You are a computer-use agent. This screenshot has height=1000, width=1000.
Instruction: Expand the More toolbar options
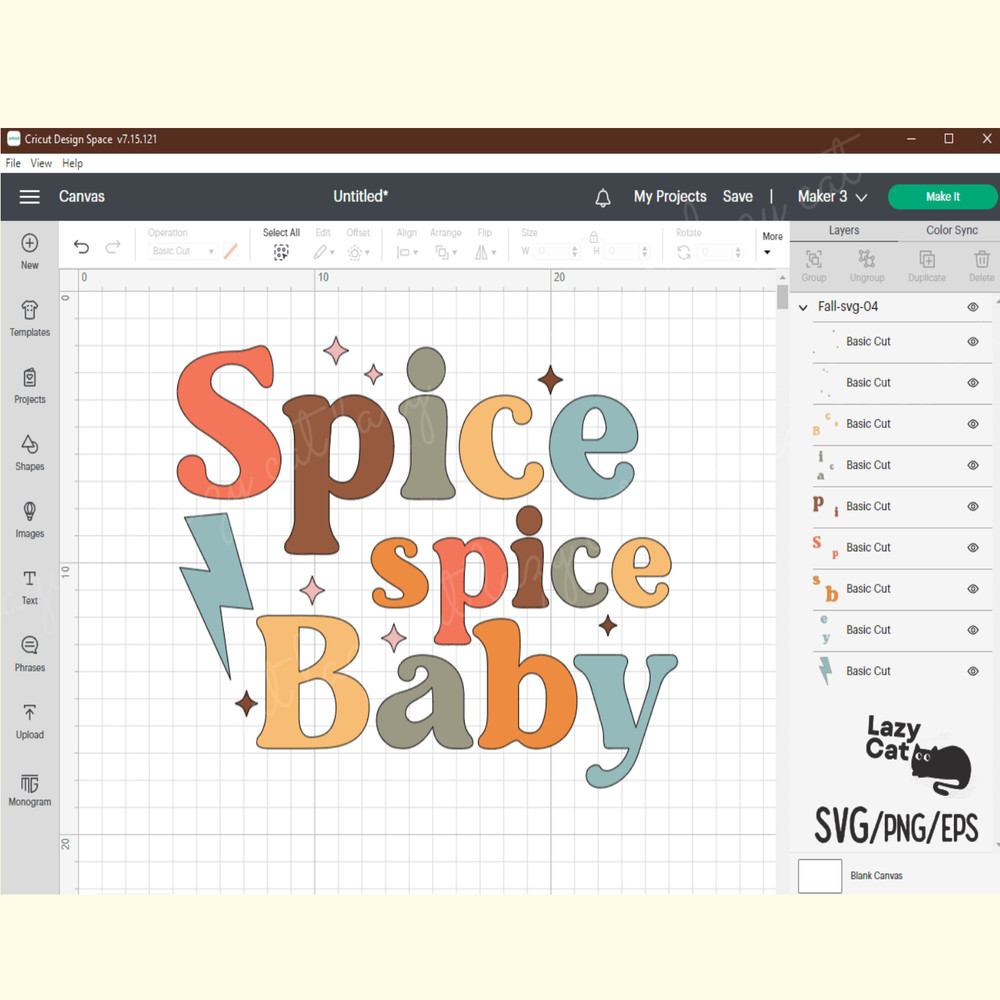click(x=772, y=243)
